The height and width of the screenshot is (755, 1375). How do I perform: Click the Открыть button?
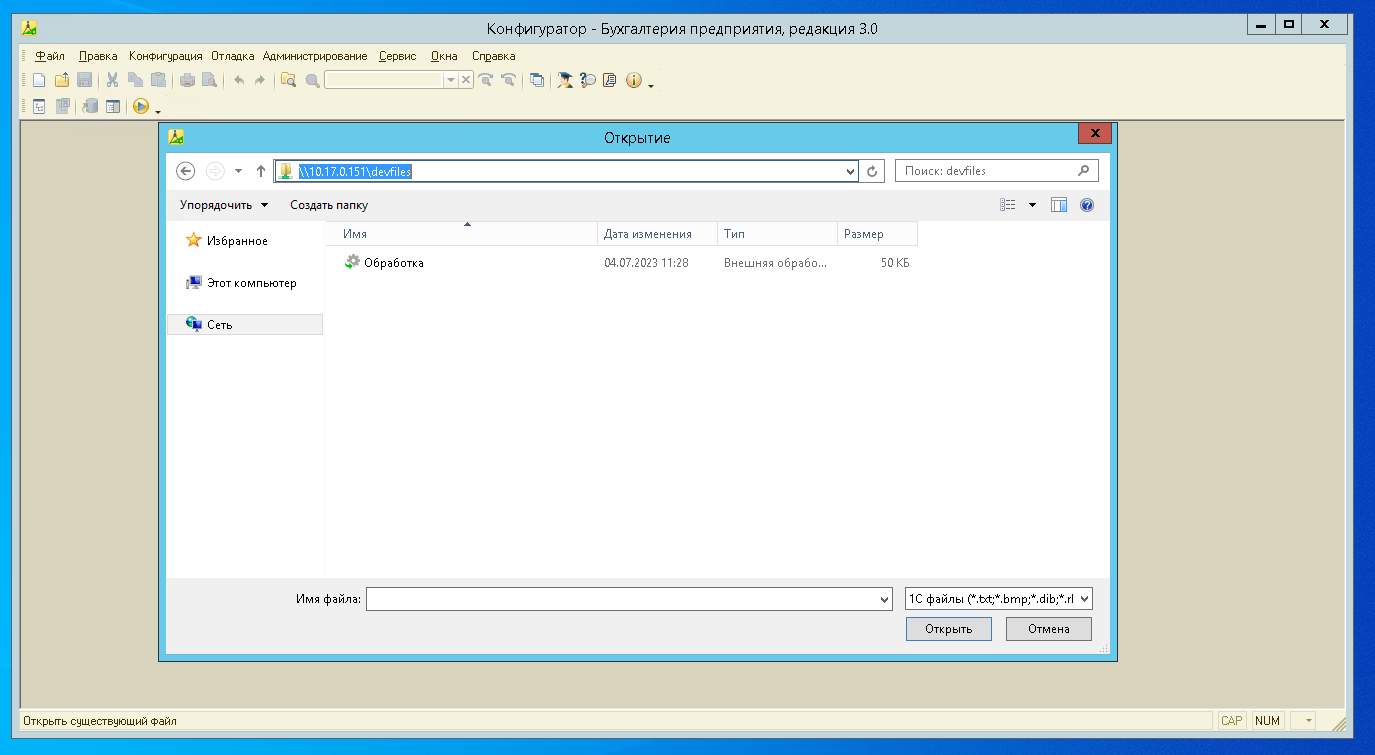click(x=948, y=629)
